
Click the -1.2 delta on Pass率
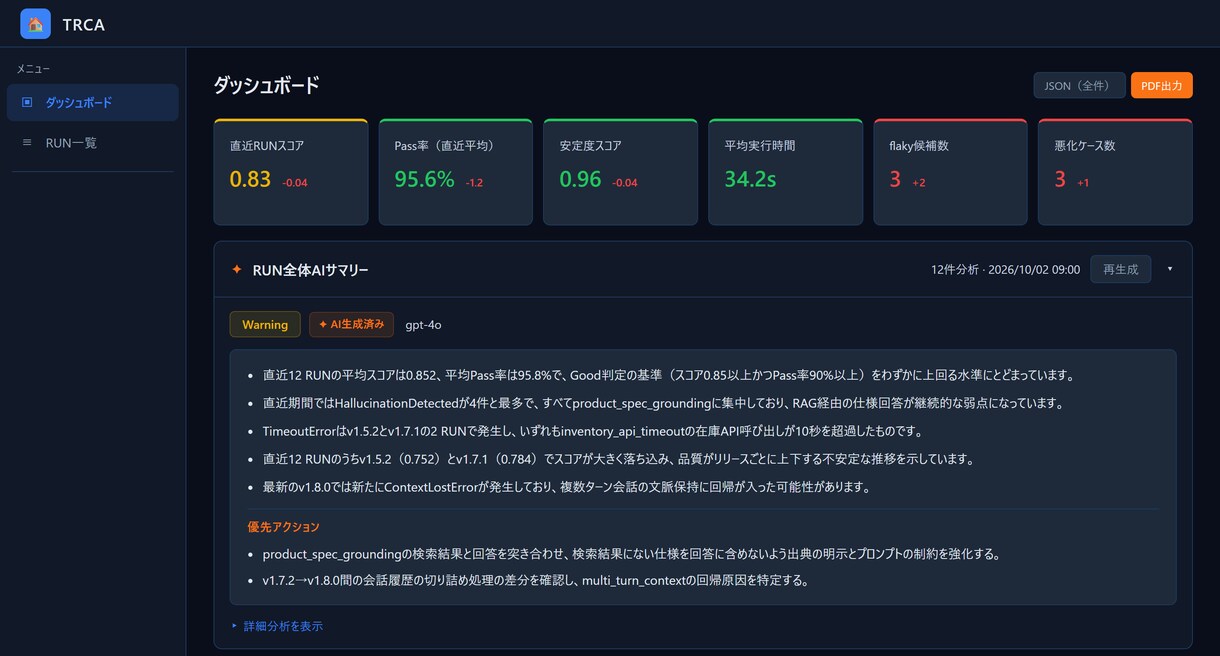(x=475, y=183)
